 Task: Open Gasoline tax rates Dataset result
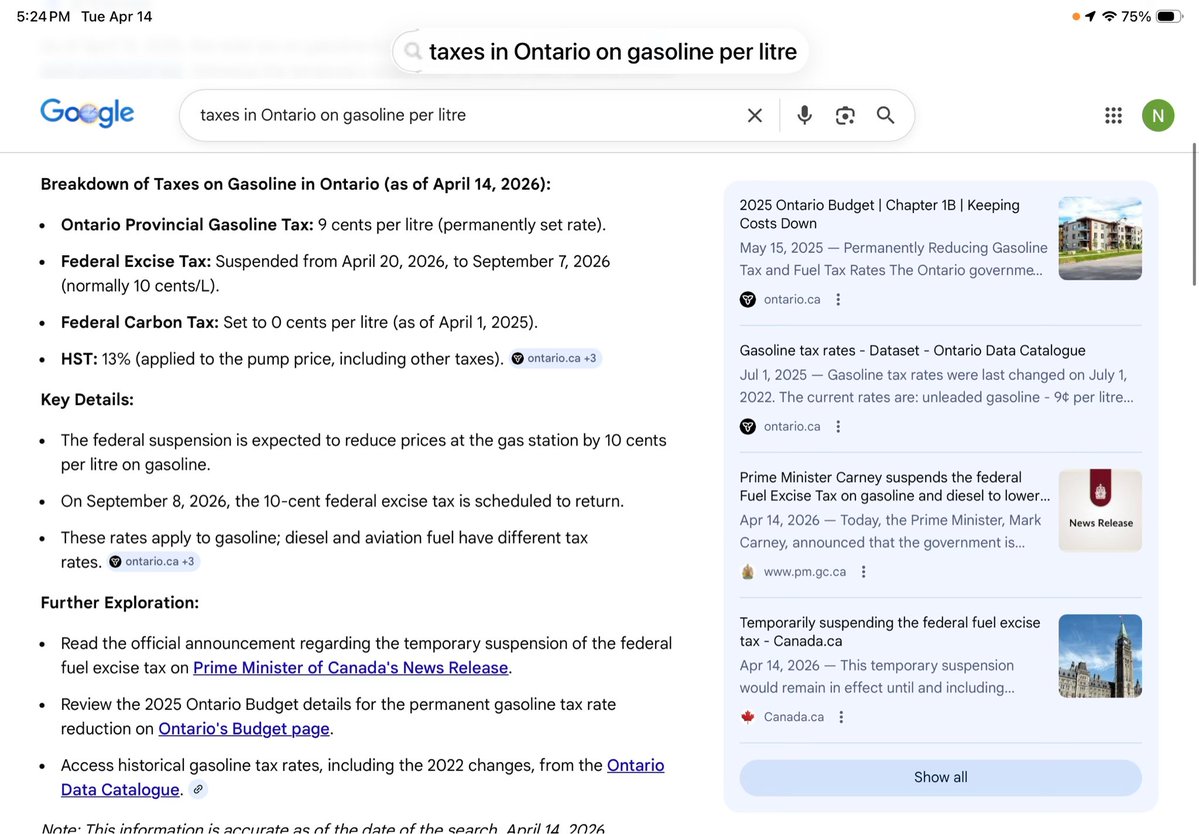[x=912, y=350]
